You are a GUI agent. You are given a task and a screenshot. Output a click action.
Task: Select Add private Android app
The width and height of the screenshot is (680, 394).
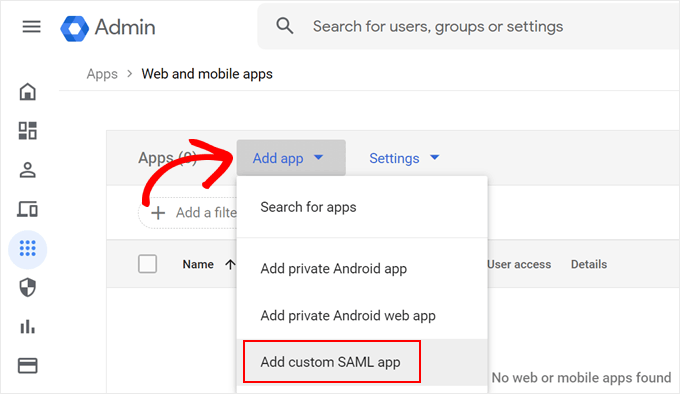(x=362, y=269)
